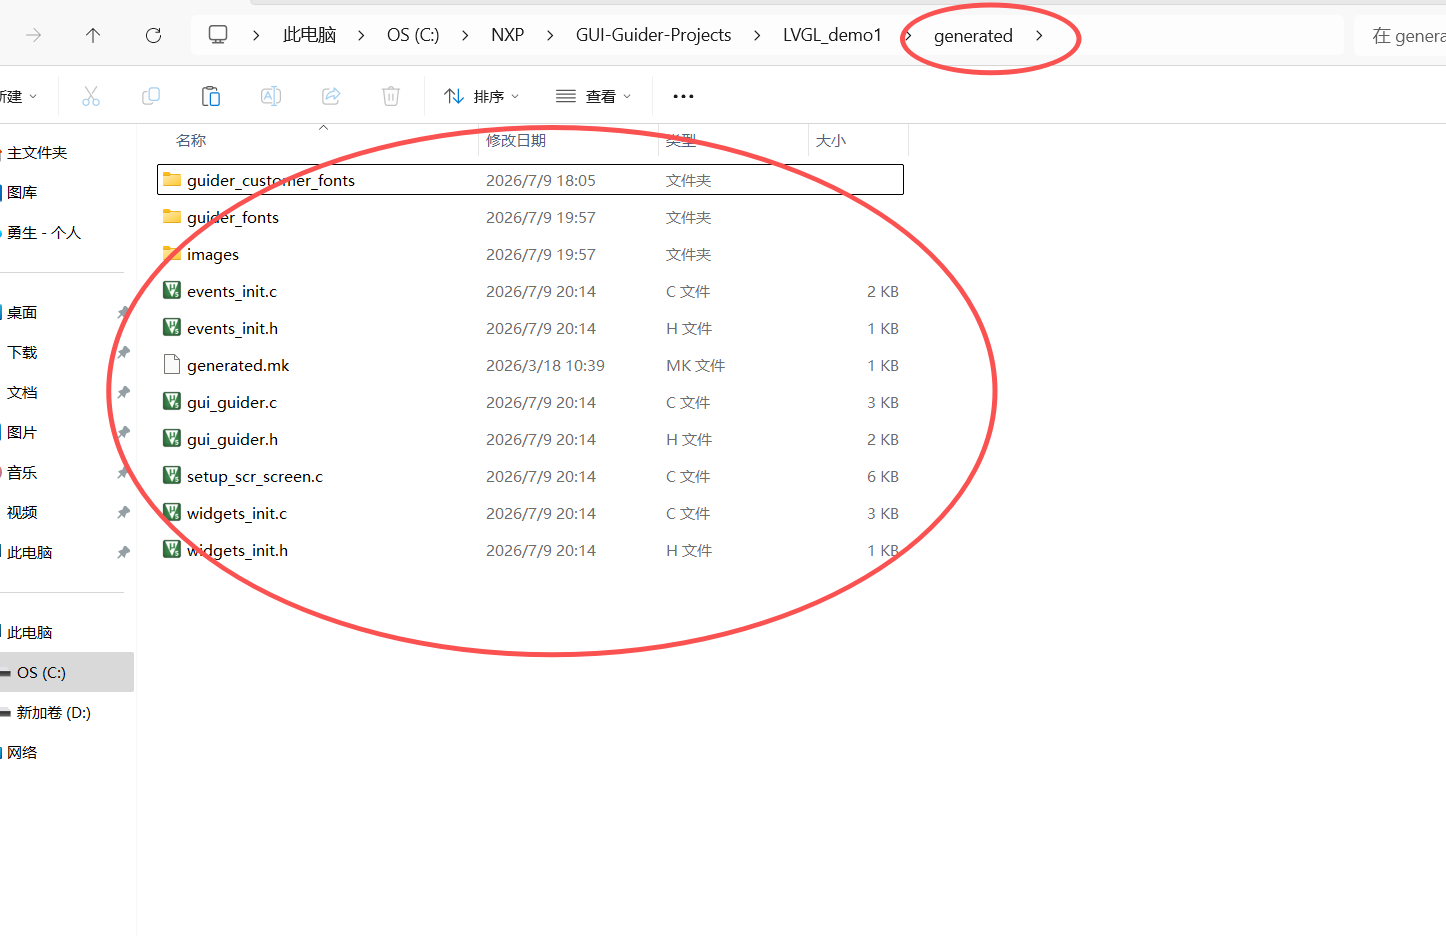The height and width of the screenshot is (944, 1446).
Task: Click the Paste clipboard icon
Action: pyautogui.click(x=211, y=96)
